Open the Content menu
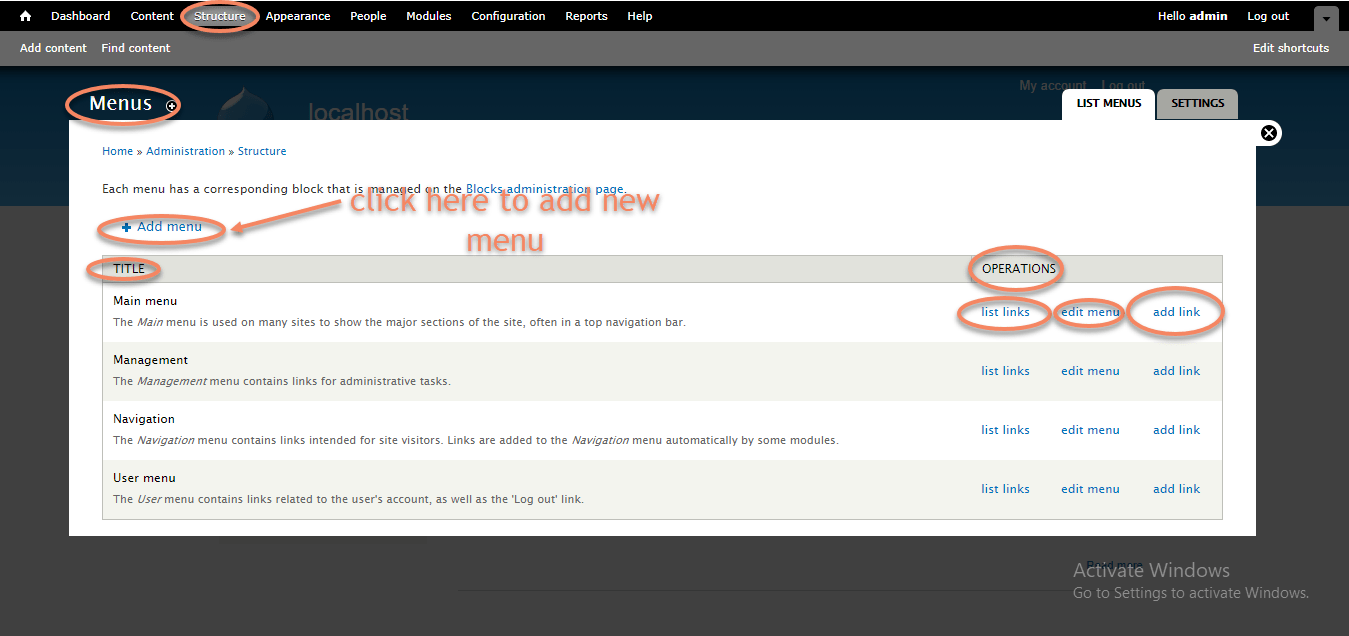 152,16
